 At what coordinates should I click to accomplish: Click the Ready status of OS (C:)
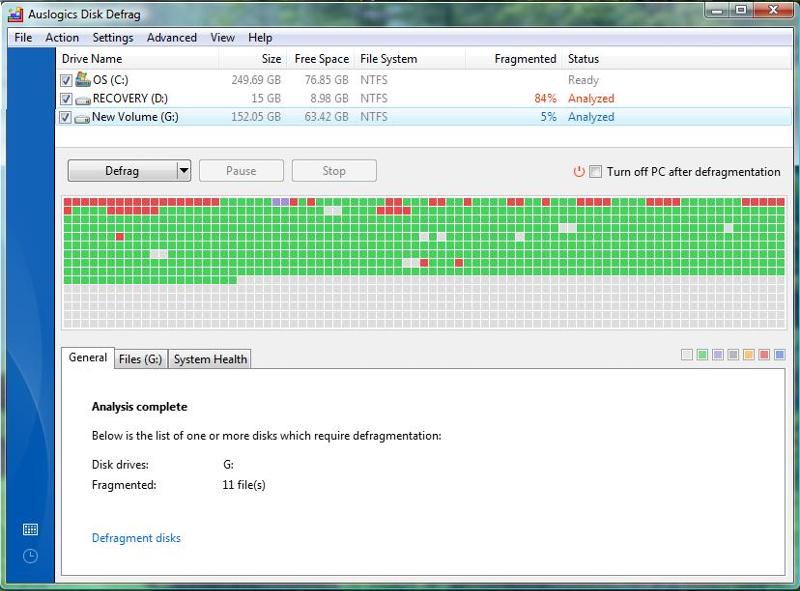point(583,81)
